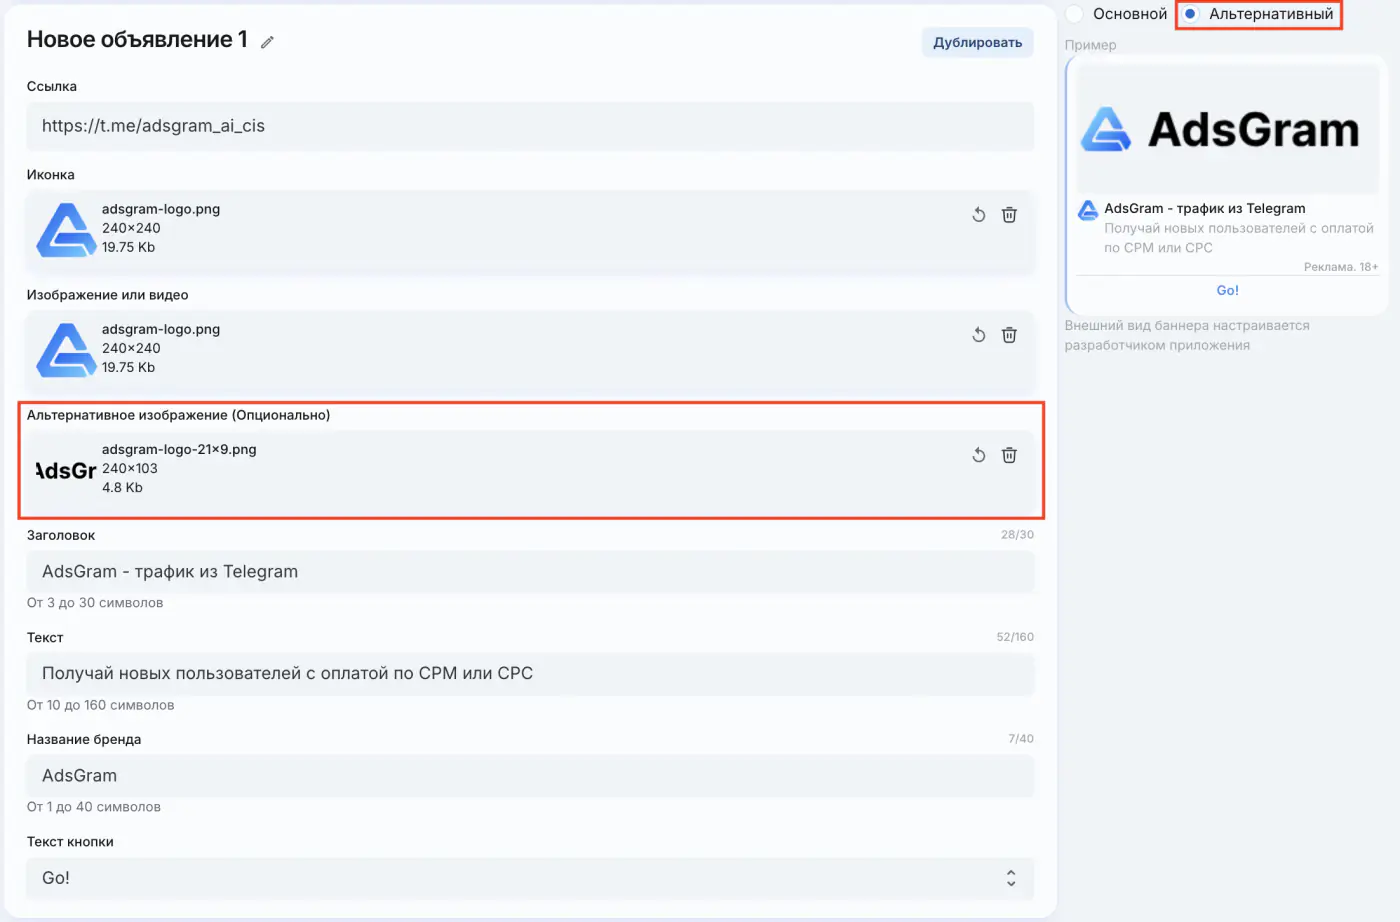Click the Go! button in banner preview

tap(1227, 291)
